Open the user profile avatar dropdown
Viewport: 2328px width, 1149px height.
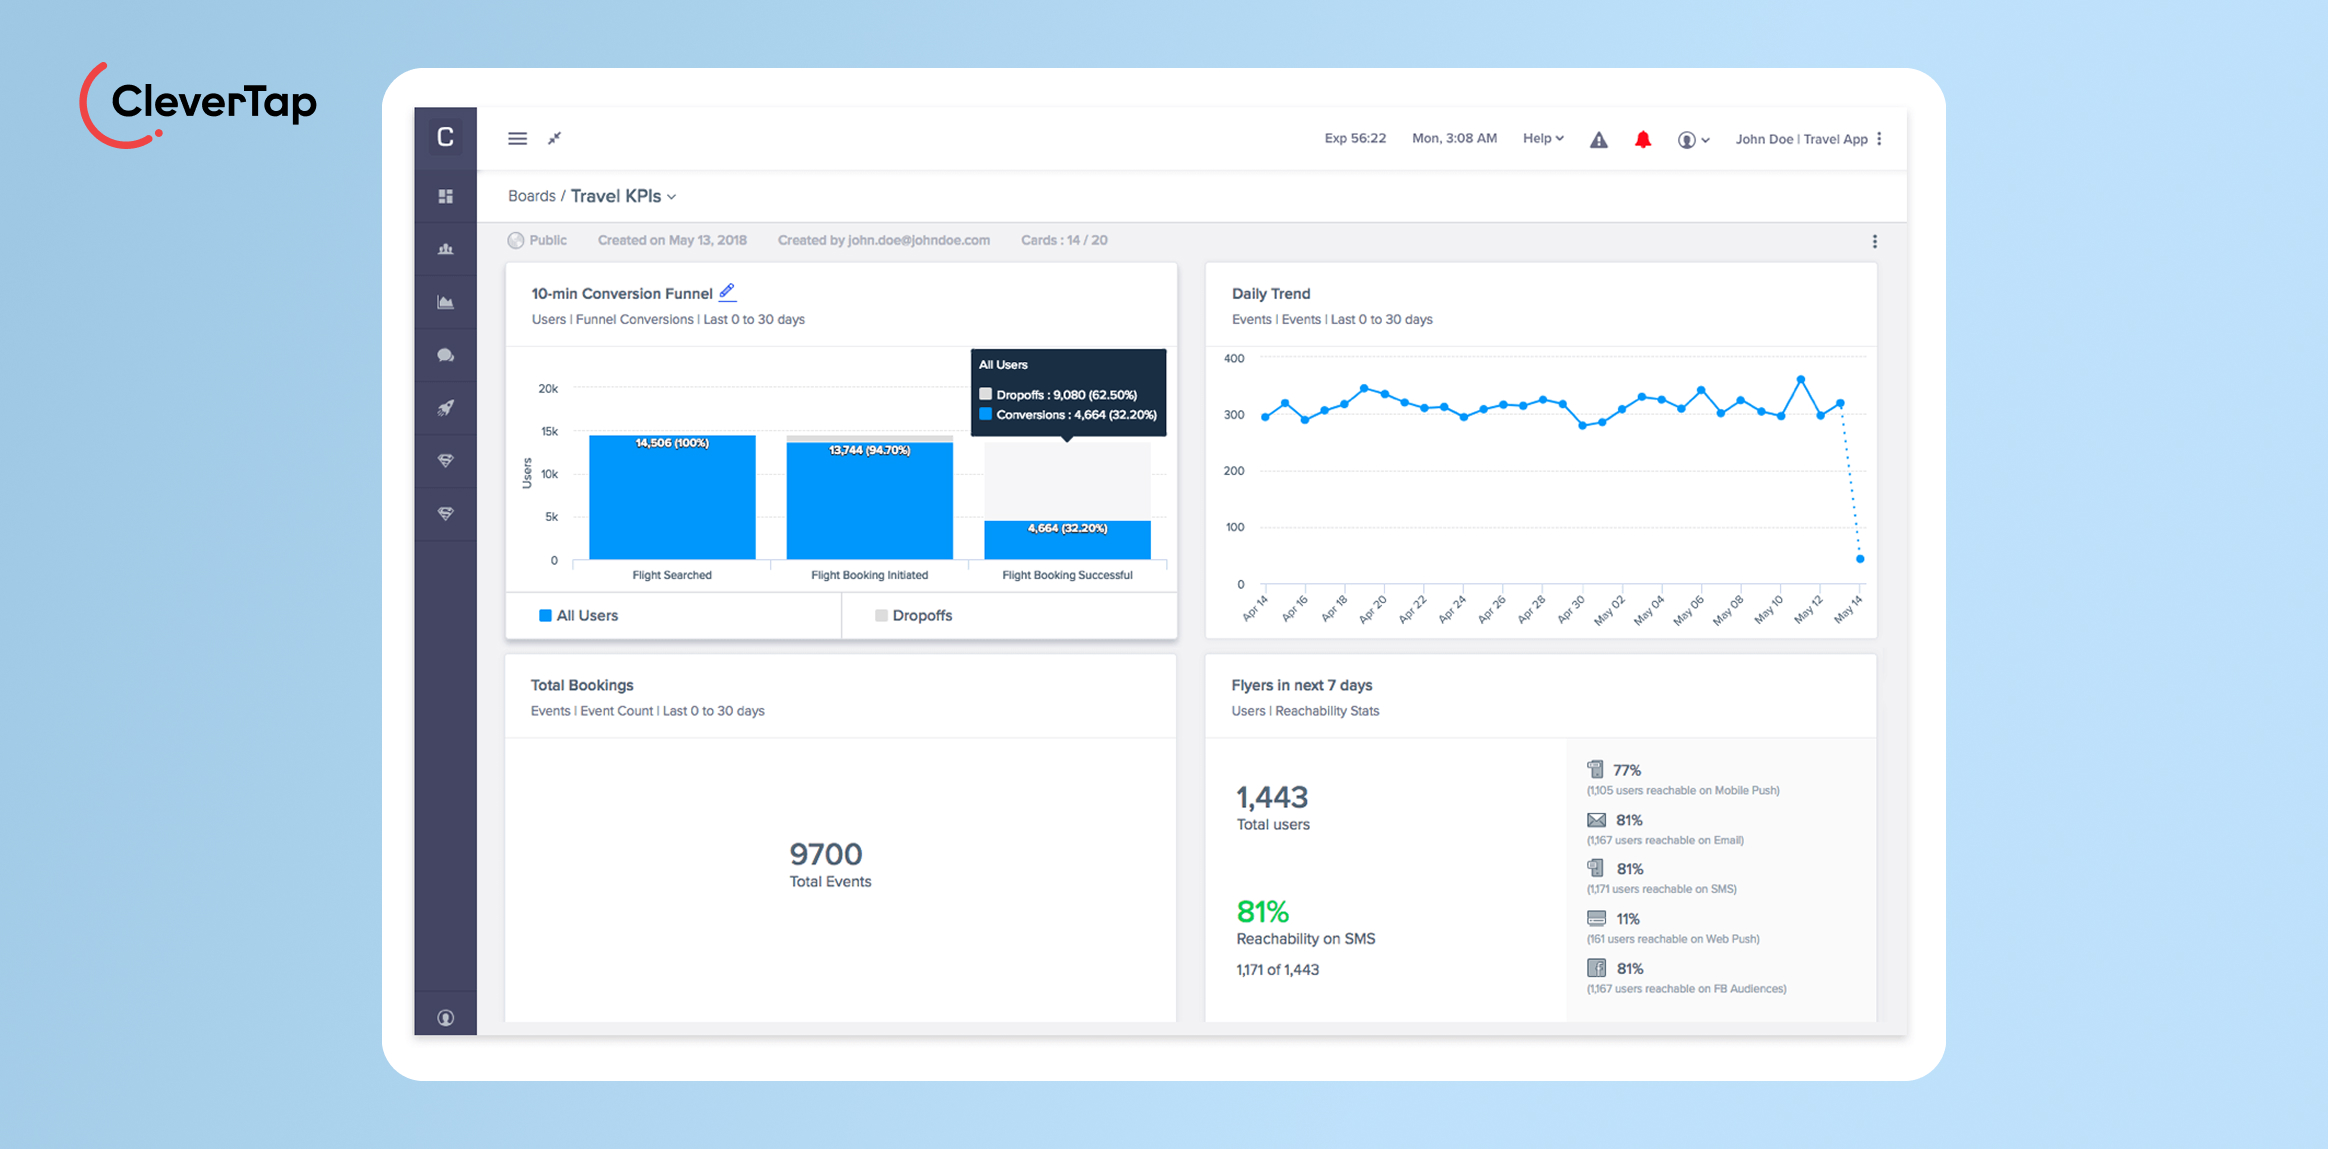pos(1693,140)
